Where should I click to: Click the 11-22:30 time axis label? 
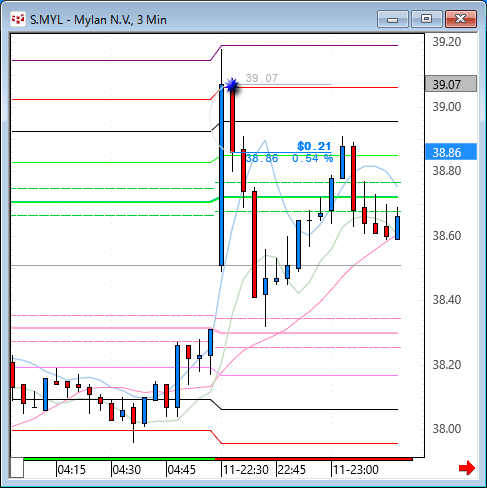pos(246,470)
